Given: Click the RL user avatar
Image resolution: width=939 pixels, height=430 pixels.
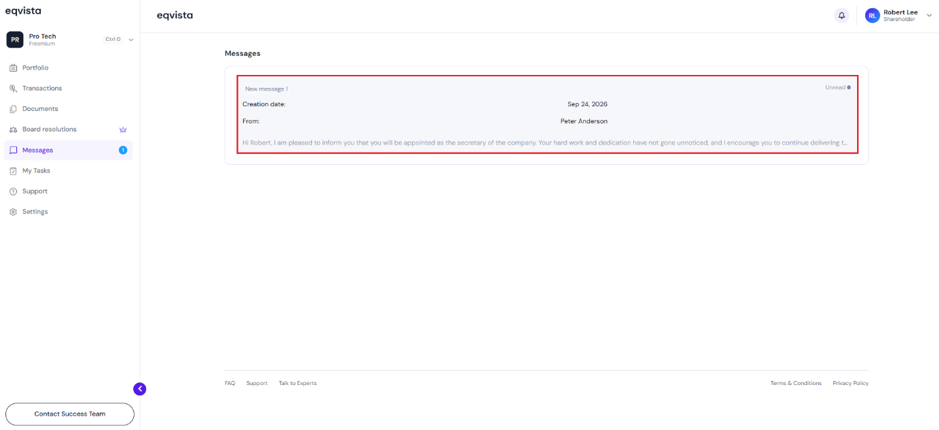Looking at the screenshot, I should click(873, 16).
